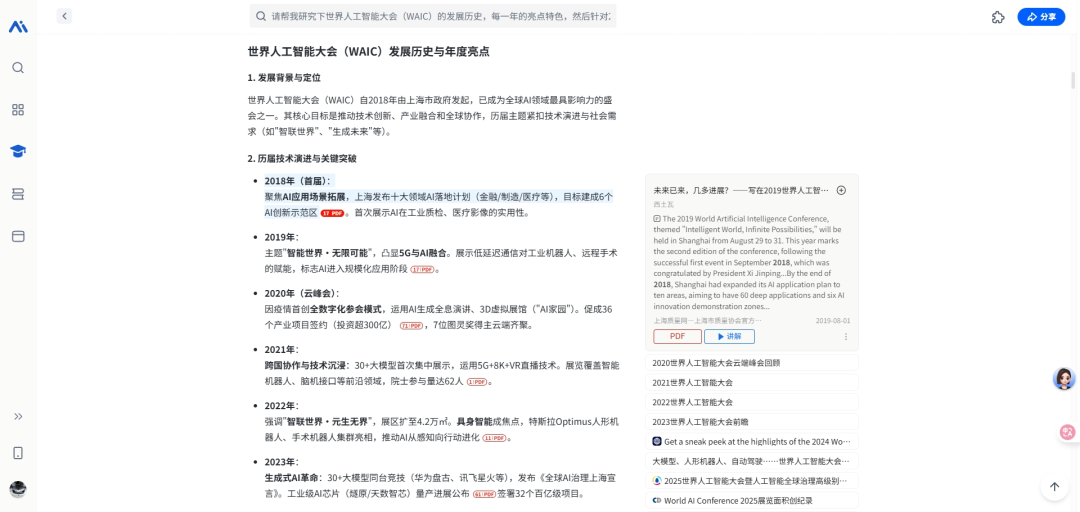1080x512 pixels.
Task: Click the 61 PDF citation badge in 2023 entry
Action: (x=484, y=495)
